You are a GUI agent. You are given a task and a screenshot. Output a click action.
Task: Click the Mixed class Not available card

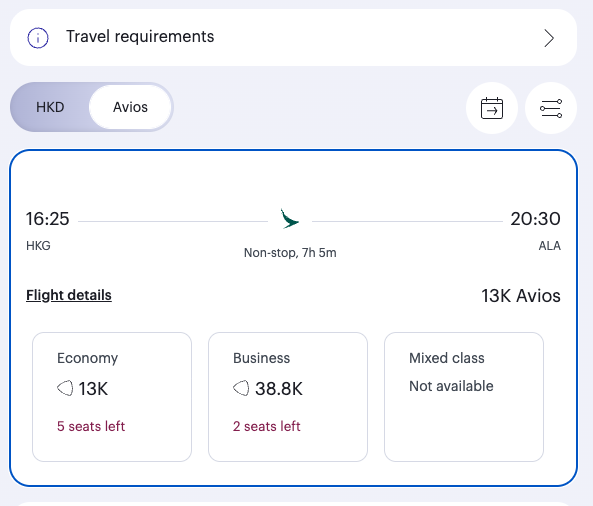pos(464,397)
